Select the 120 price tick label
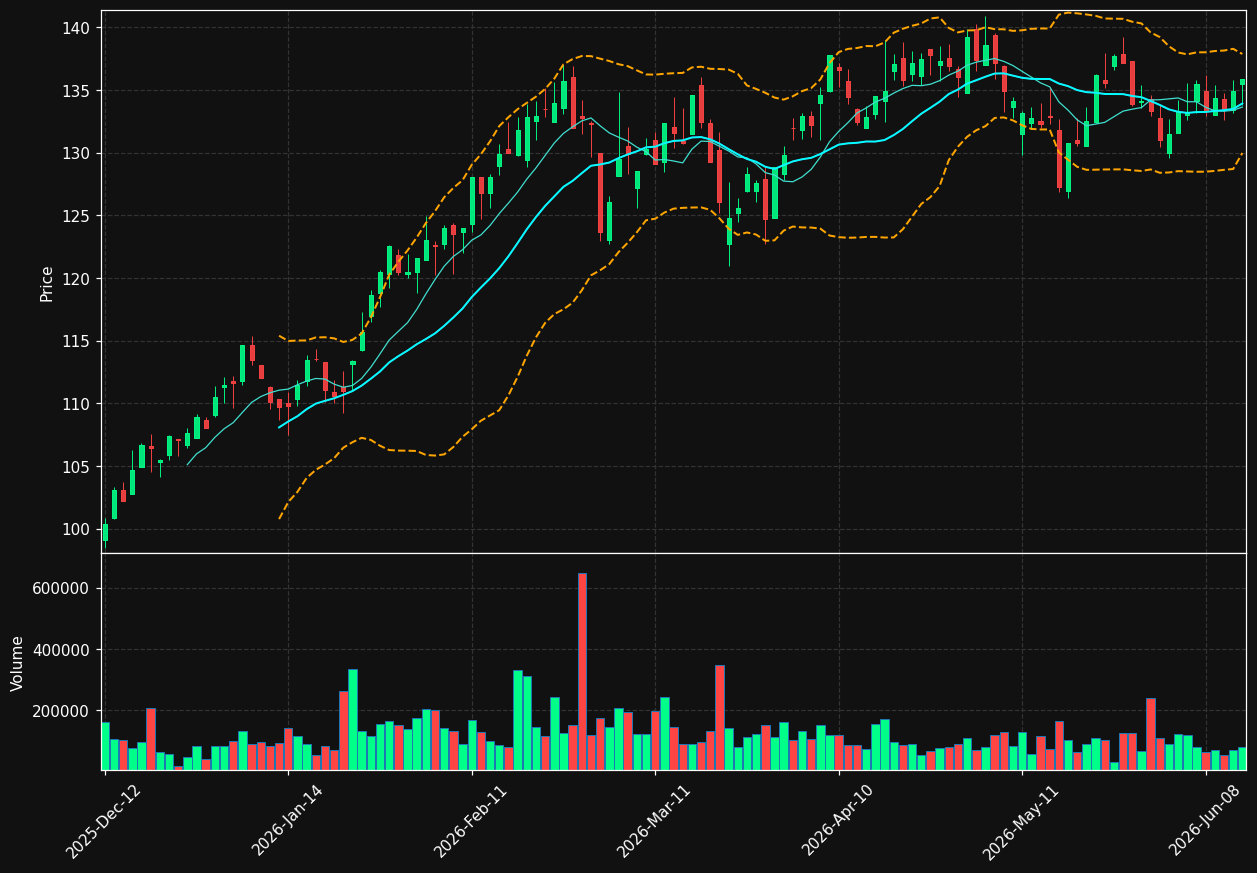The height and width of the screenshot is (873, 1257). 78,279
